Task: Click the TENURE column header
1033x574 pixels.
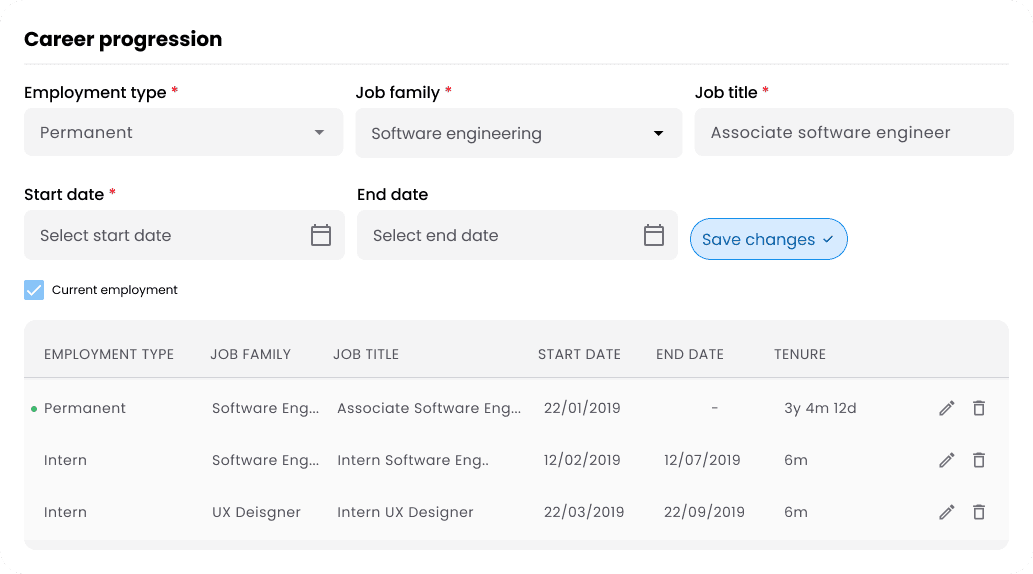Action: coord(800,355)
